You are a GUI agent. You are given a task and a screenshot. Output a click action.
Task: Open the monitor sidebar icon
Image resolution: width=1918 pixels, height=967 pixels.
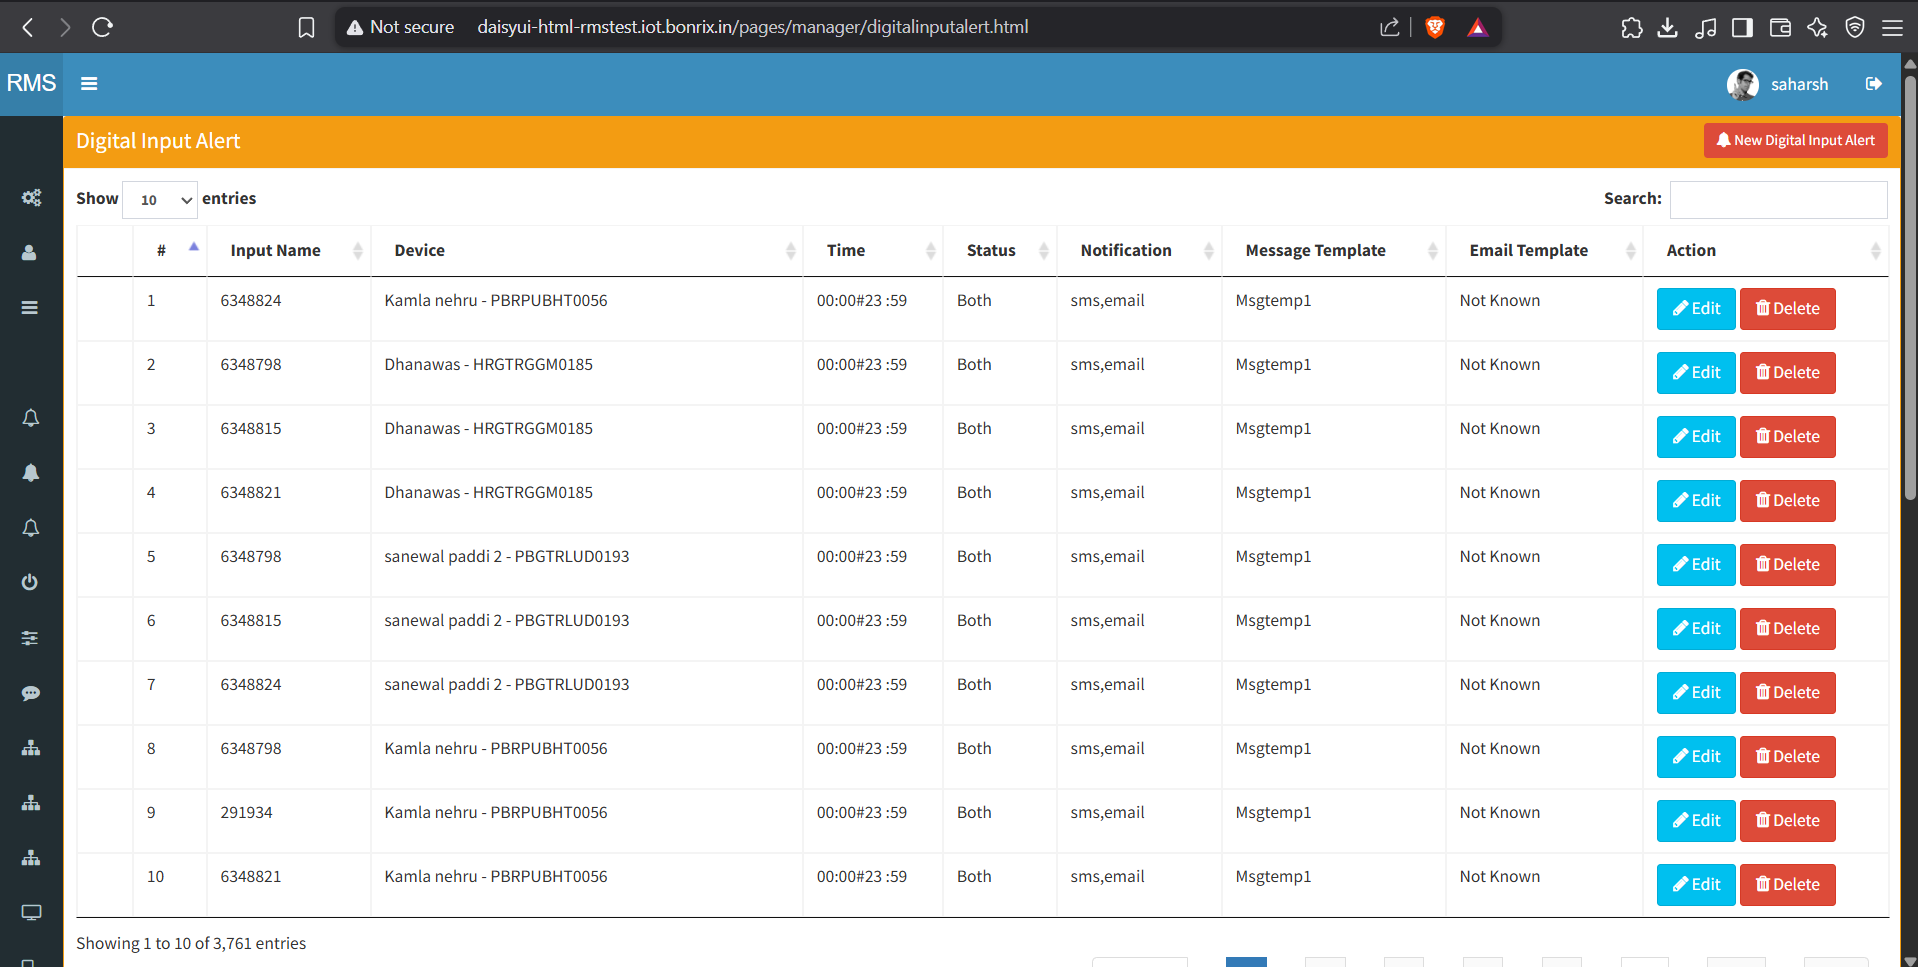coord(31,912)
